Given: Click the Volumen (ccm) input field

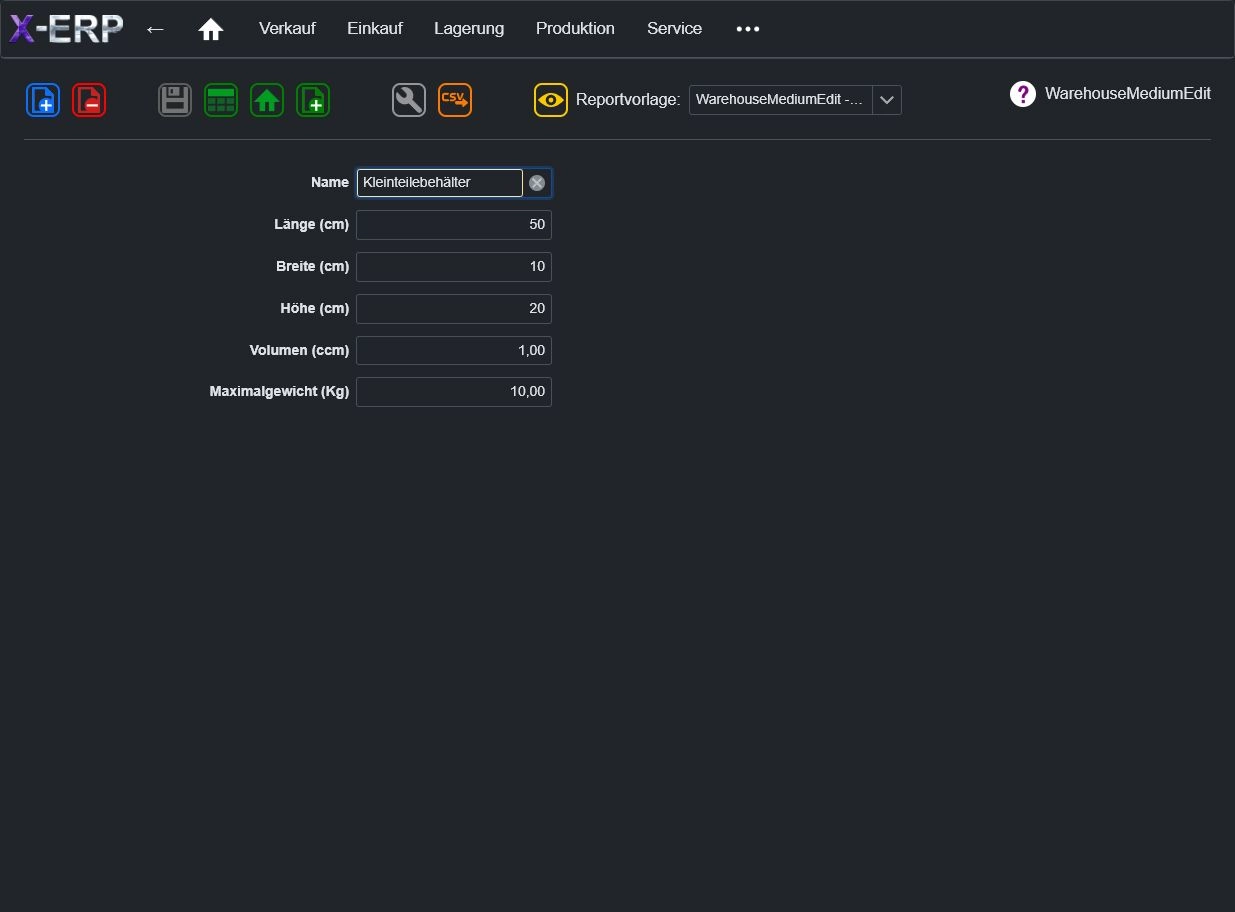Looking at the screenshot, I should click(454, 351).
